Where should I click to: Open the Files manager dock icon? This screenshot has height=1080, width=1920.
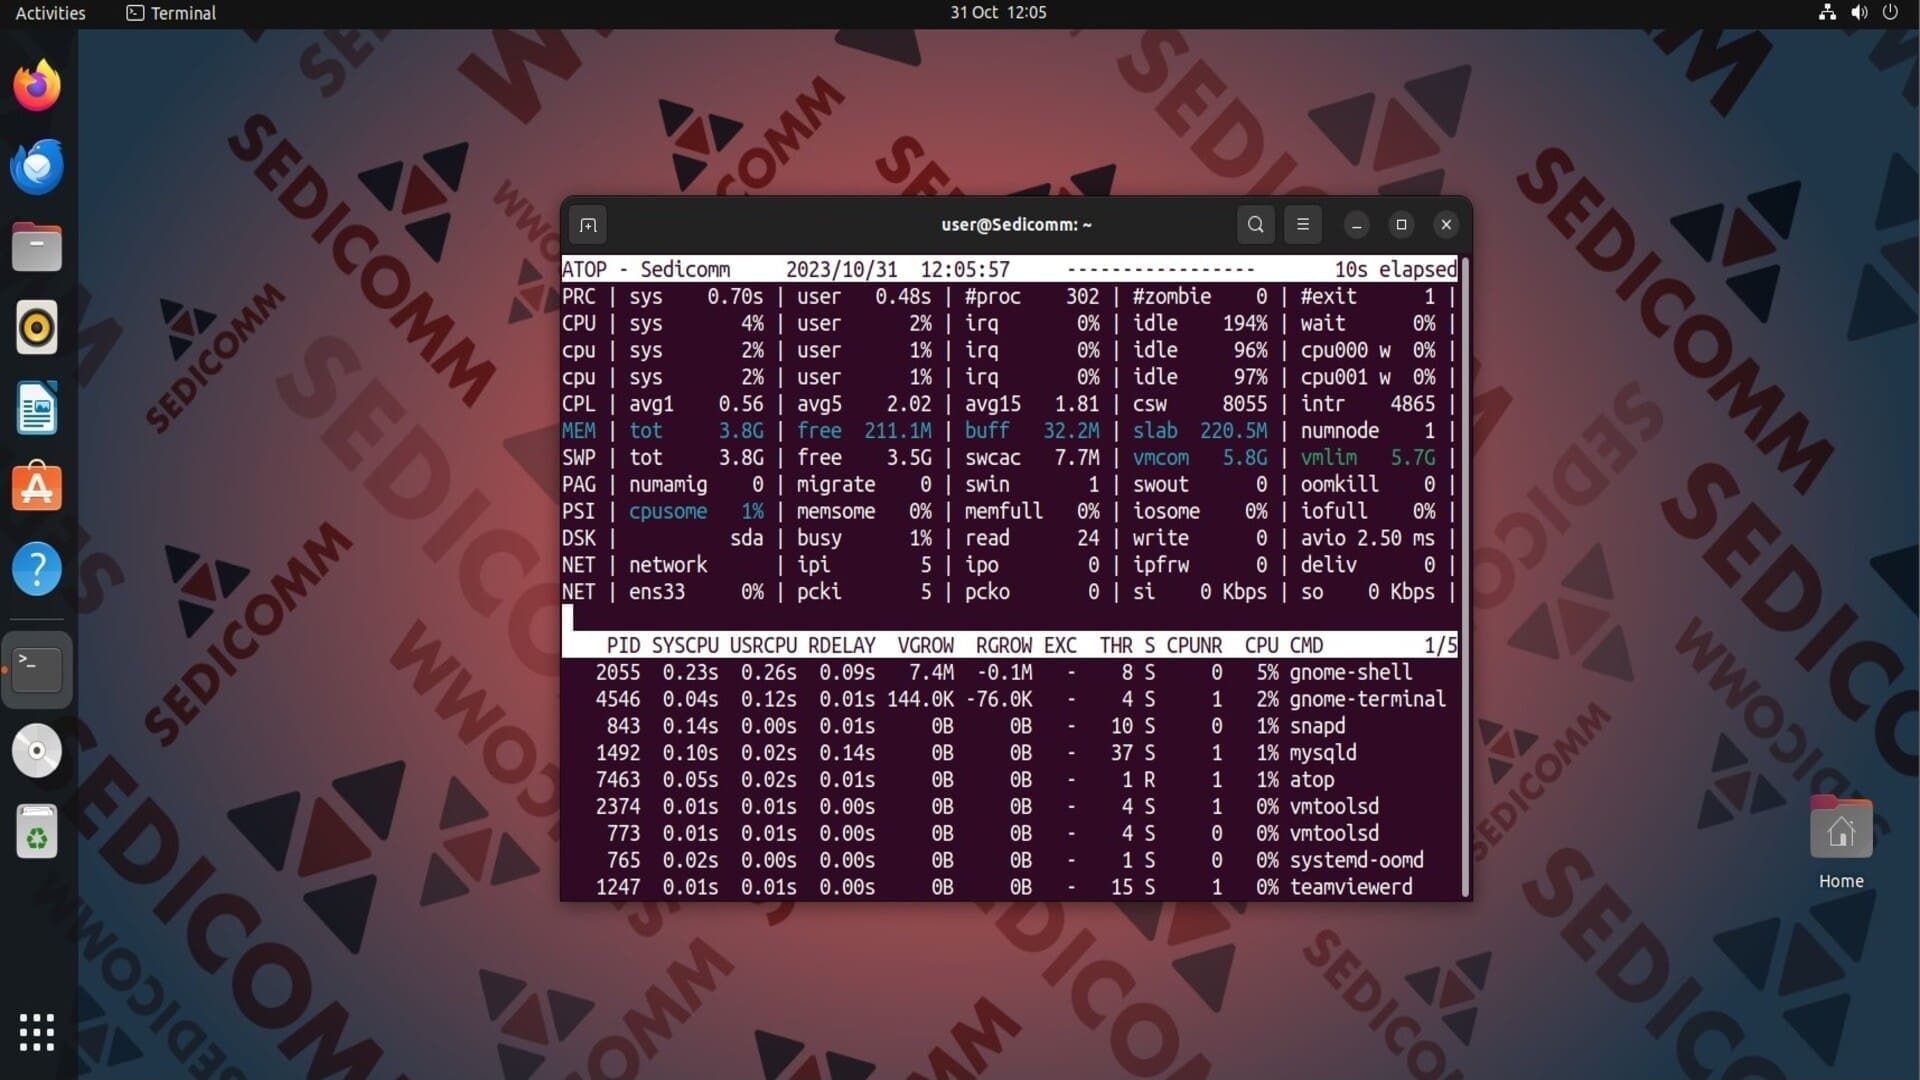37,247
